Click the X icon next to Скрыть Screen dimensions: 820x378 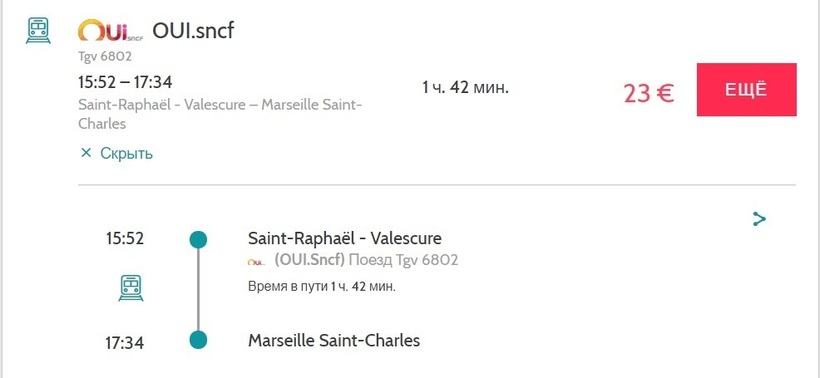[x=86, y=153]
